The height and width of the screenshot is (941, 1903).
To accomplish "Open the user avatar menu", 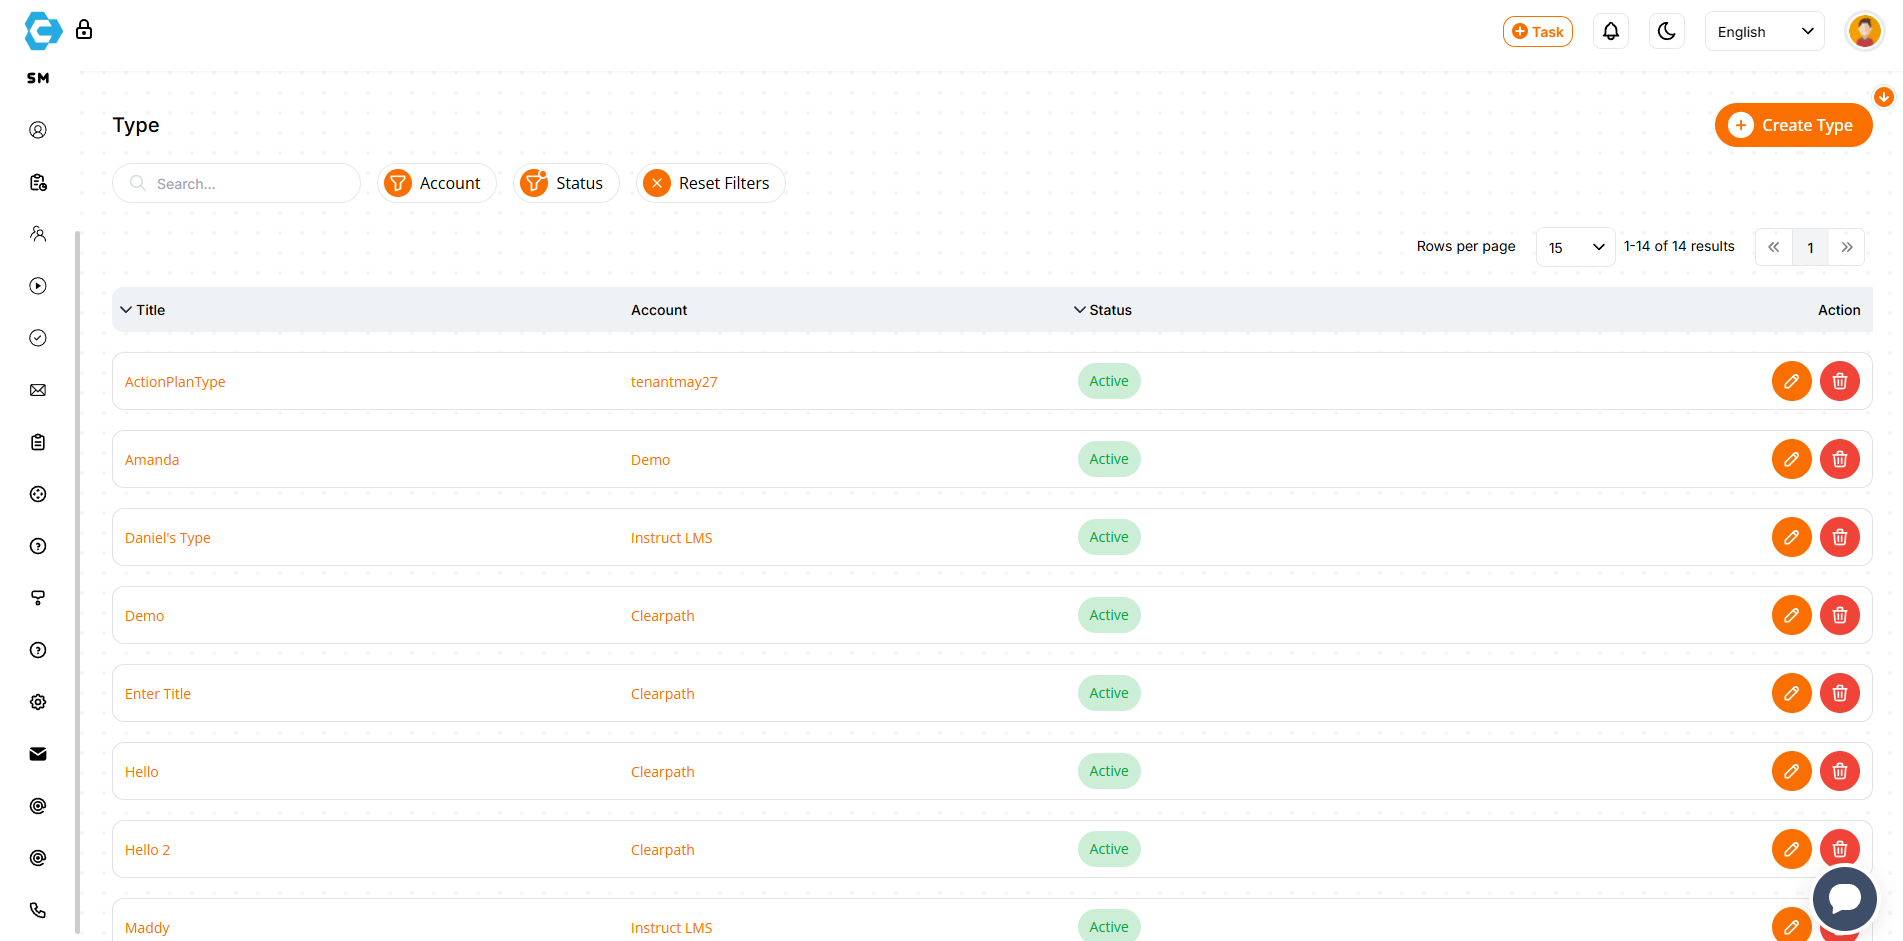I will [1864, 31].
